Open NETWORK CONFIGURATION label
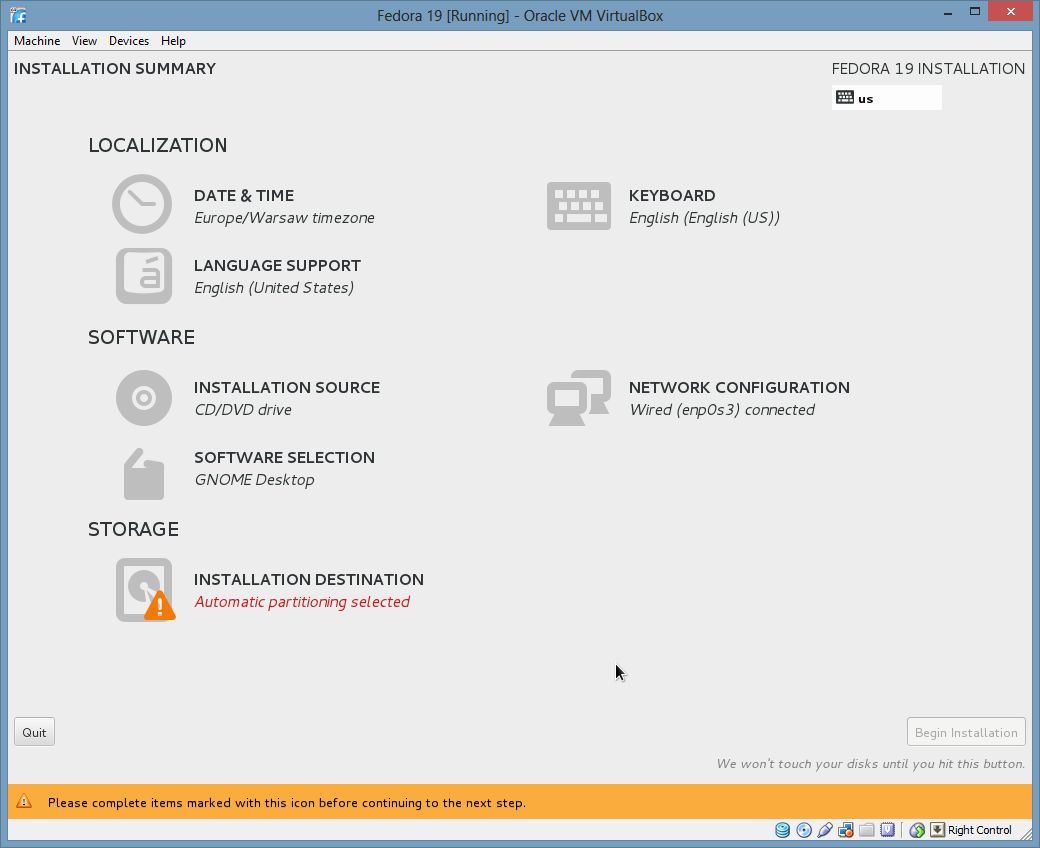Screen dimensions: 1040x848 coord(739,387)
